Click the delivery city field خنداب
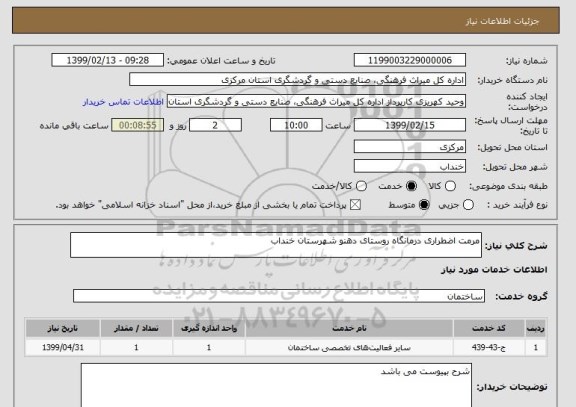Screen dimensions: 576x407 410,166
